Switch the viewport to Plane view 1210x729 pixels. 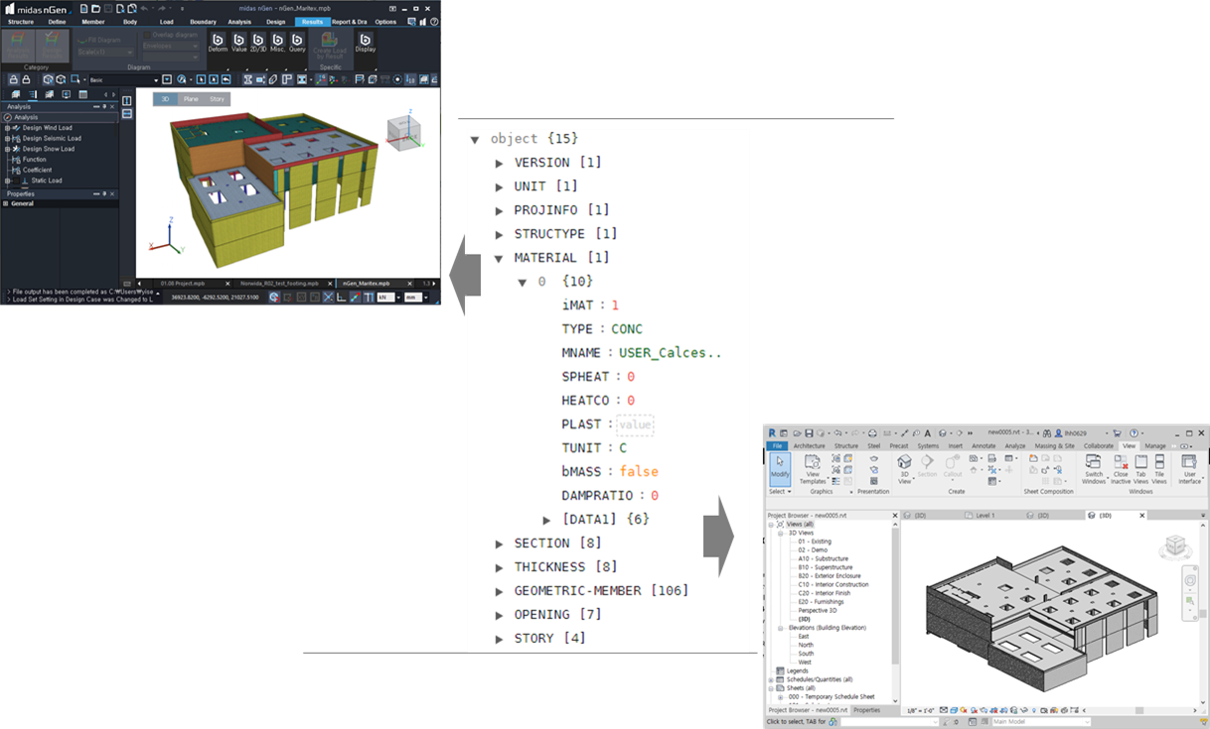[x=190, y=97]
